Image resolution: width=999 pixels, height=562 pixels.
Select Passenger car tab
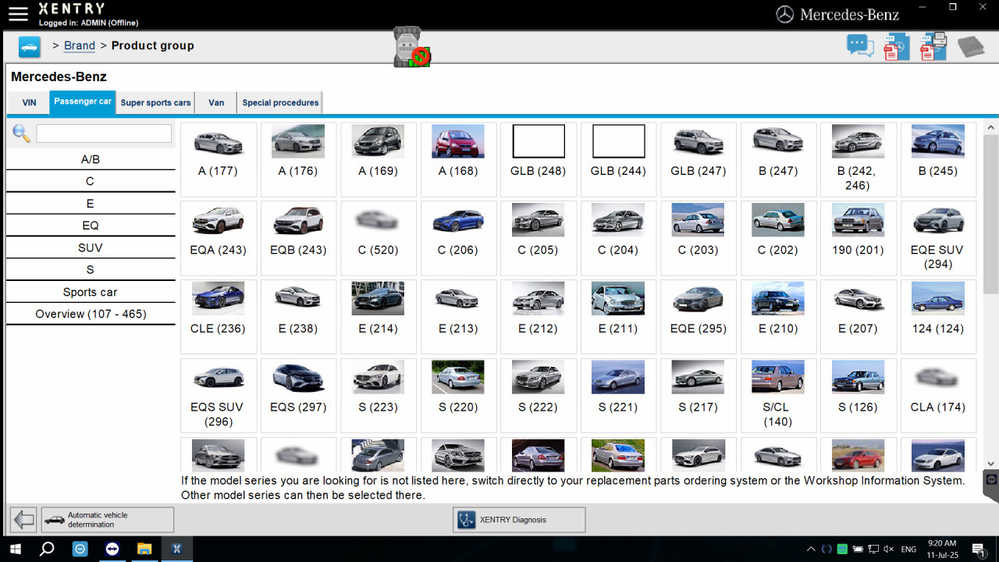[83, 102]
